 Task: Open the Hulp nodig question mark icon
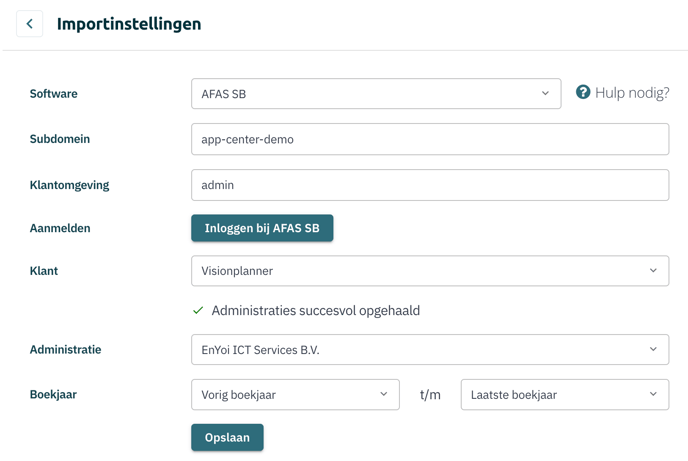click(583, 92)
